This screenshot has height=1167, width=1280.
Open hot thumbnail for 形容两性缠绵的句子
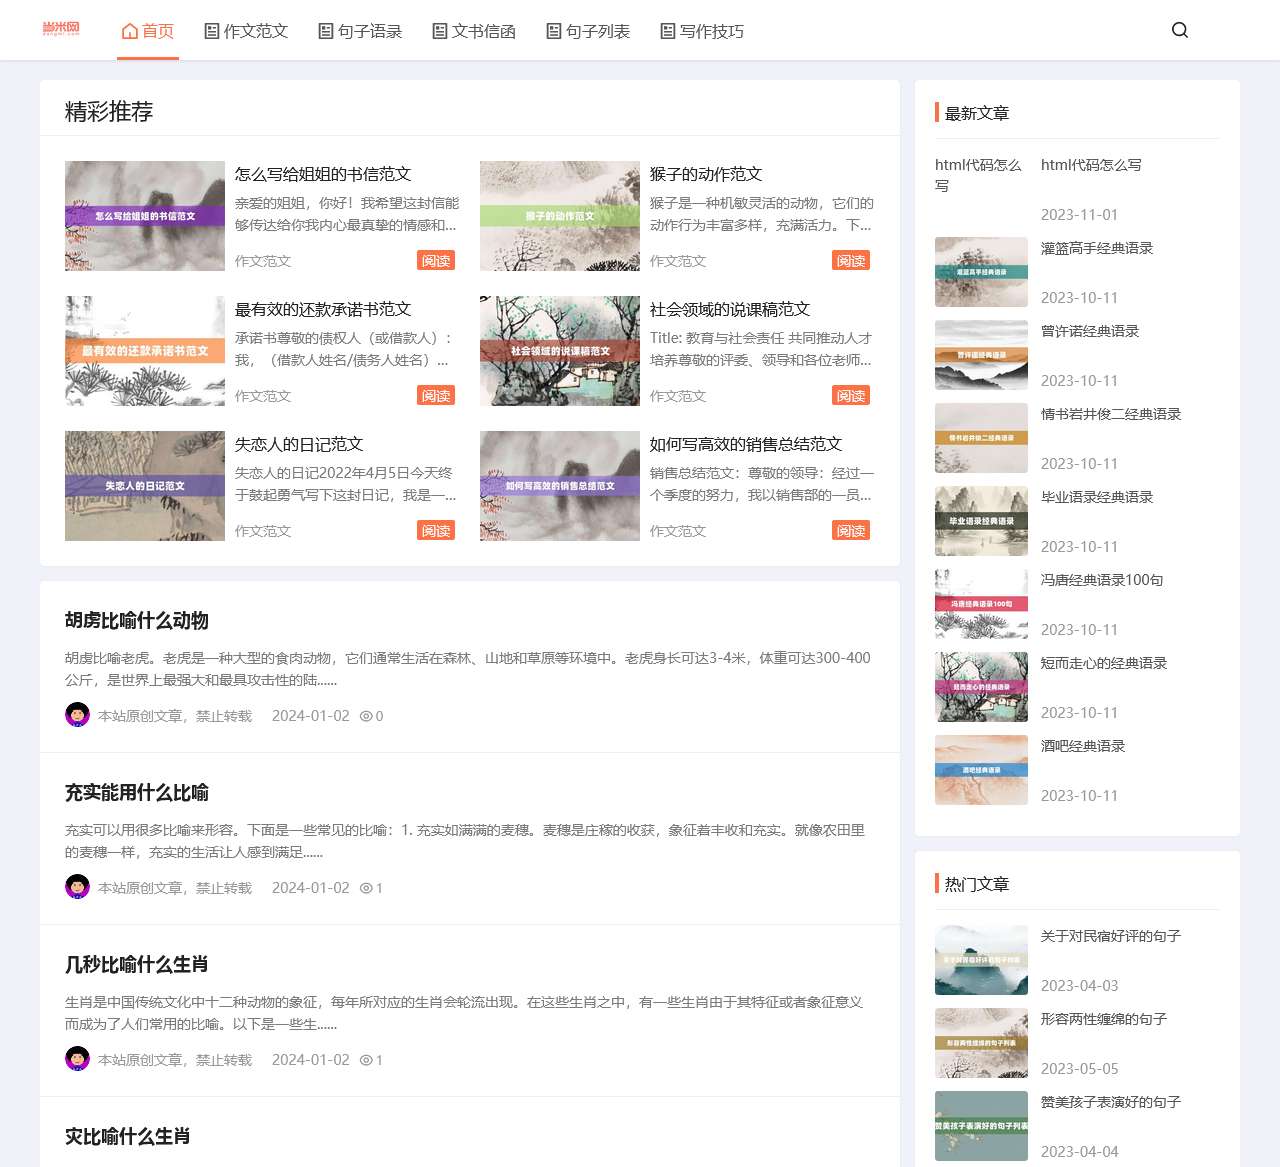click(981, 1043)
